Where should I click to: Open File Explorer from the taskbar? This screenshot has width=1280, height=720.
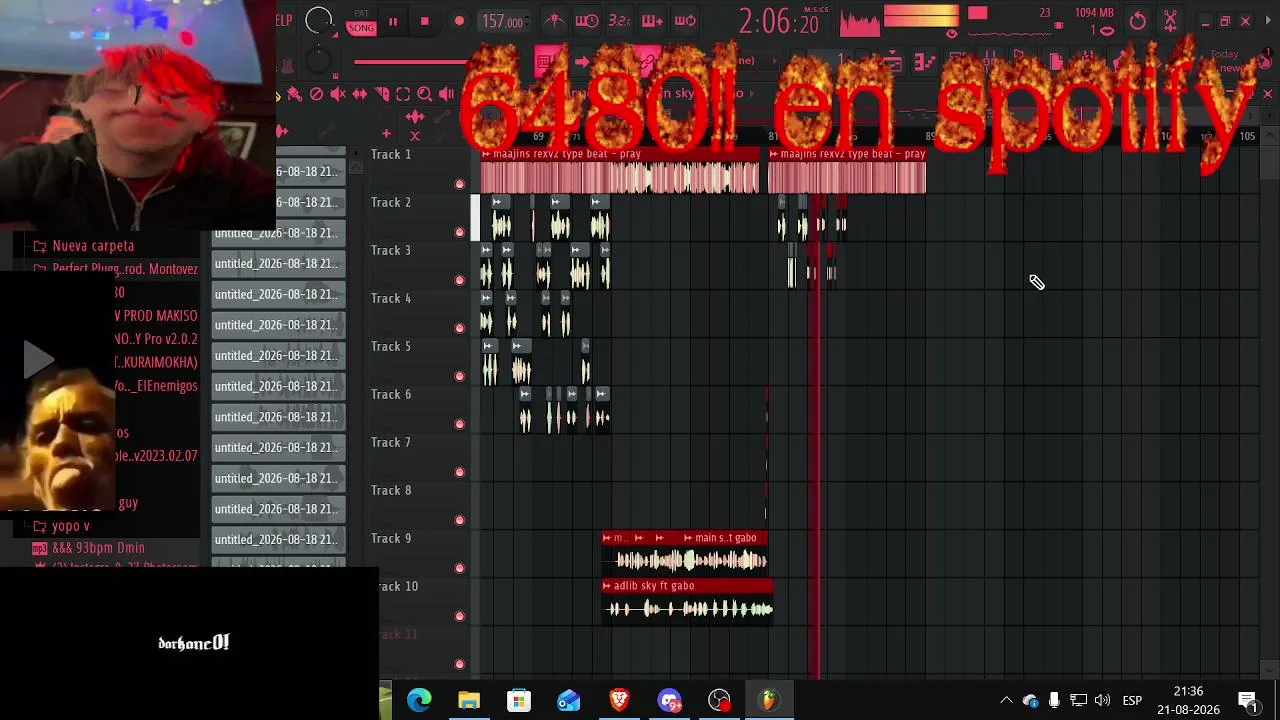coord(469,701)
